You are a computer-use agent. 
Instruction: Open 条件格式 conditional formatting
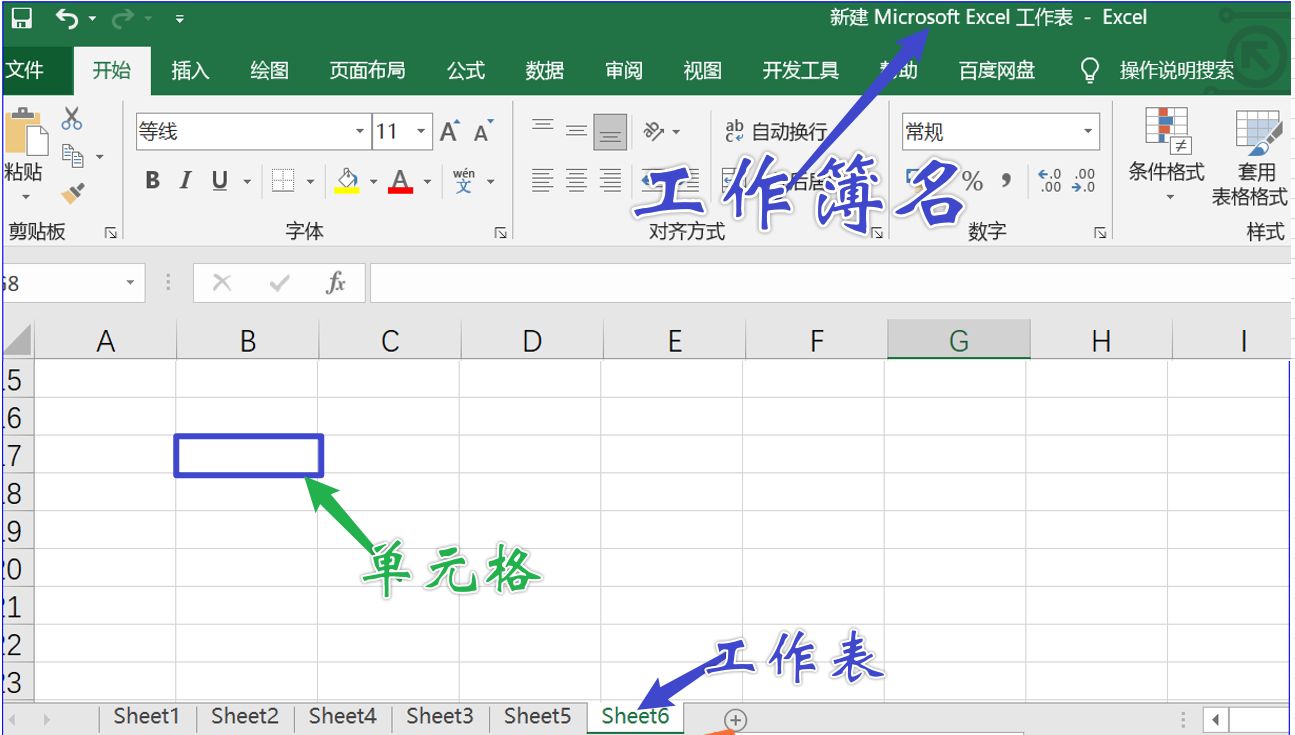pos(1167,156)
